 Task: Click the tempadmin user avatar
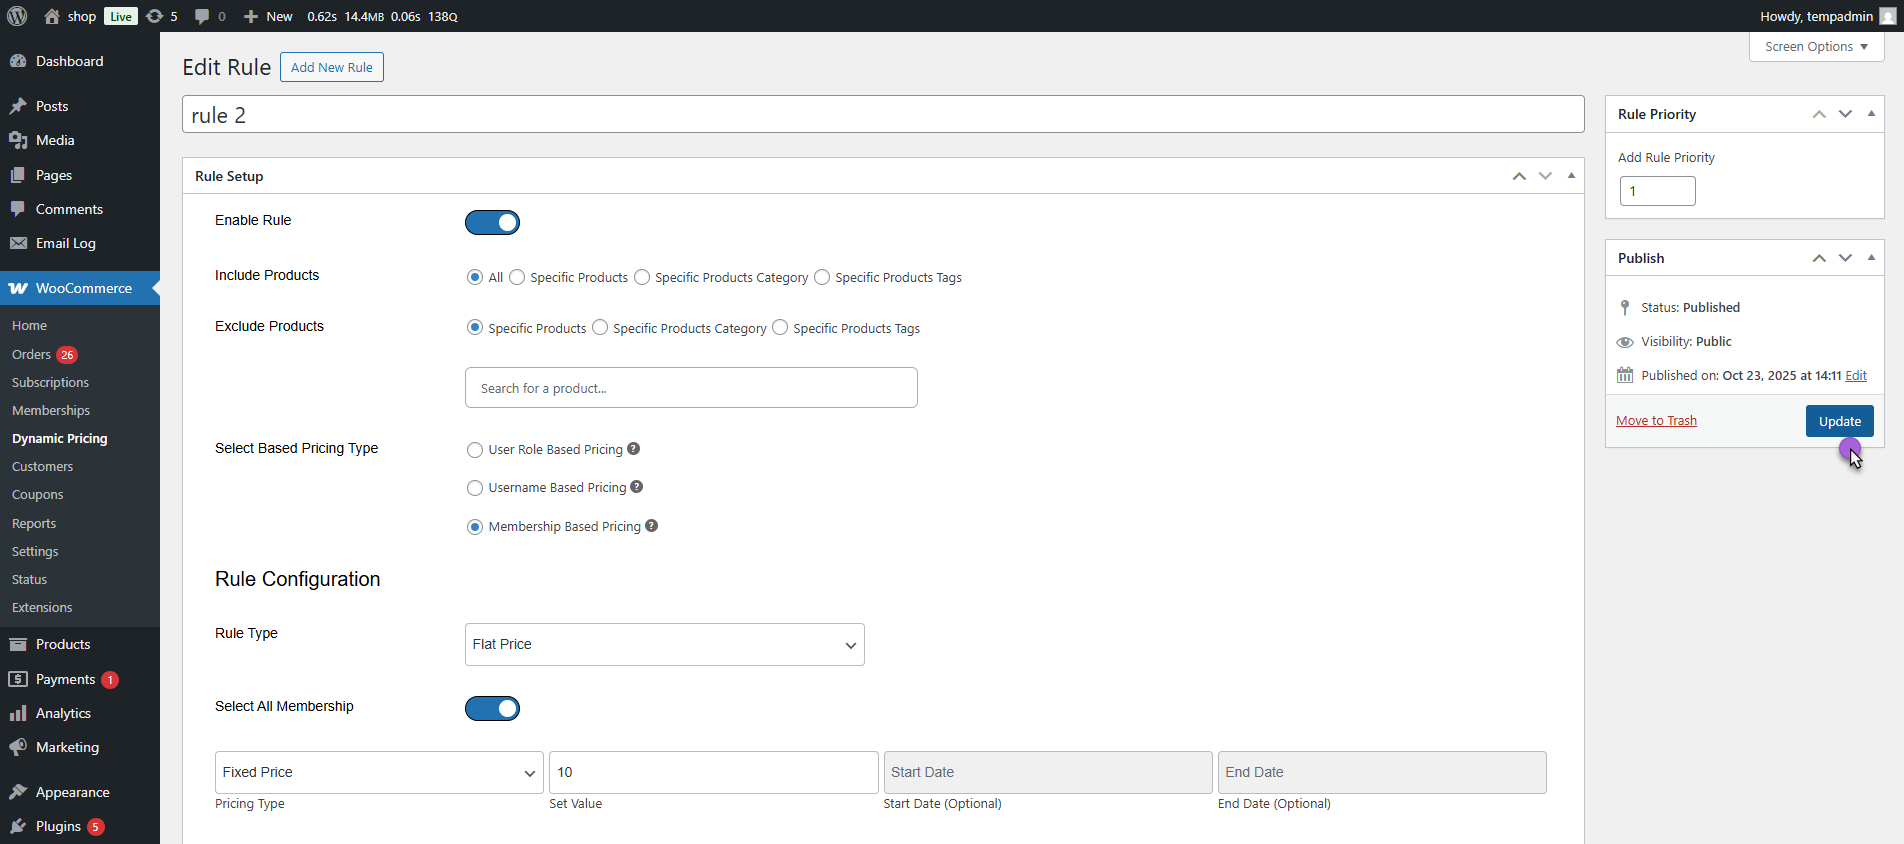pos(1887,16)
